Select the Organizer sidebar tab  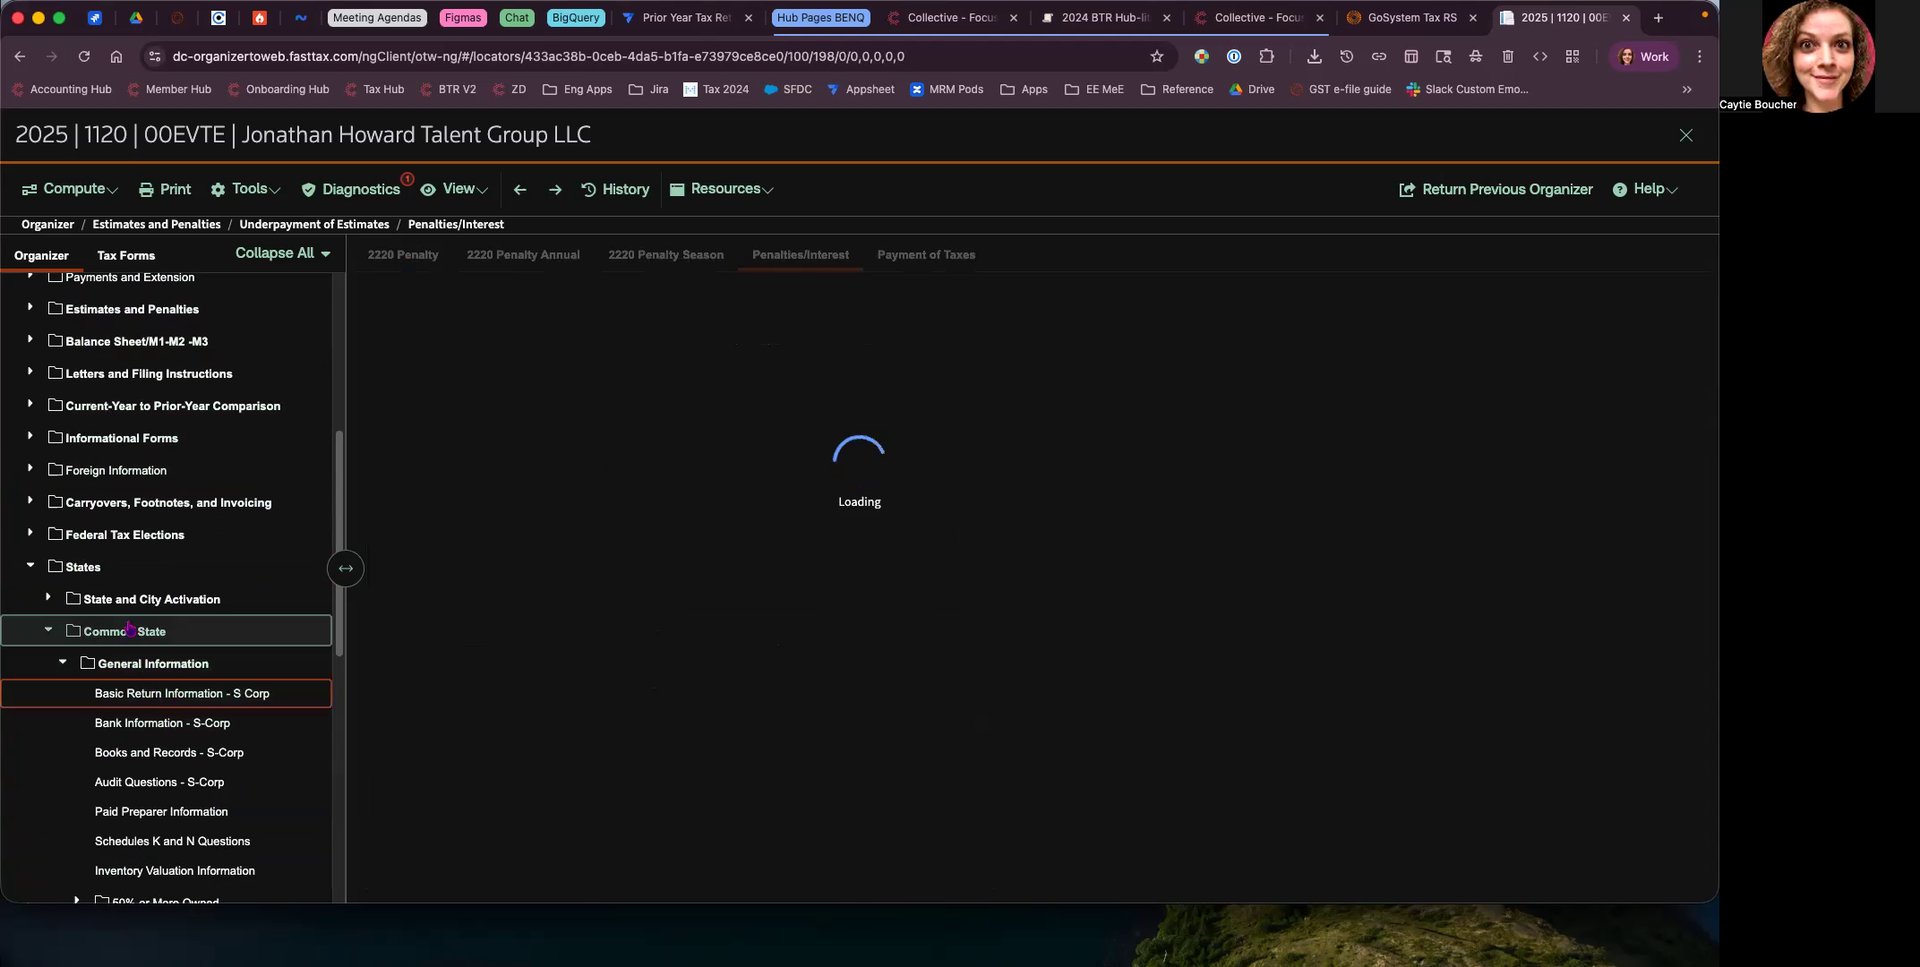tap(41, 256)
